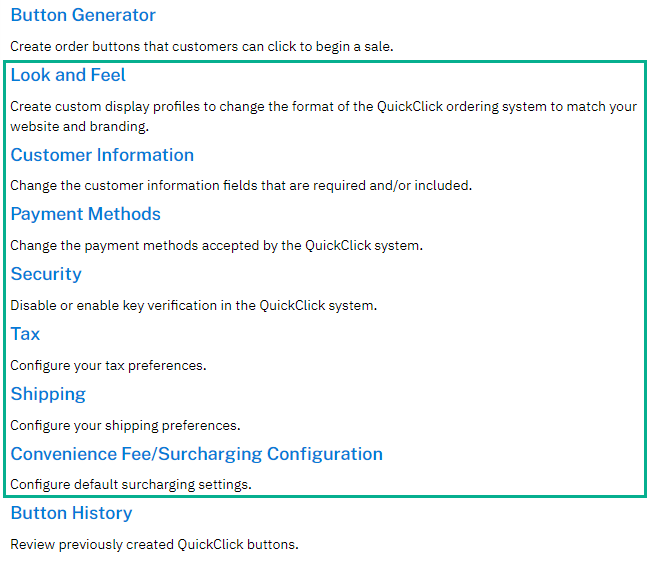Open Convenience Fee/Surcharging Configuration link
This screenshot has height=565, width=651.
coord(197,454)
